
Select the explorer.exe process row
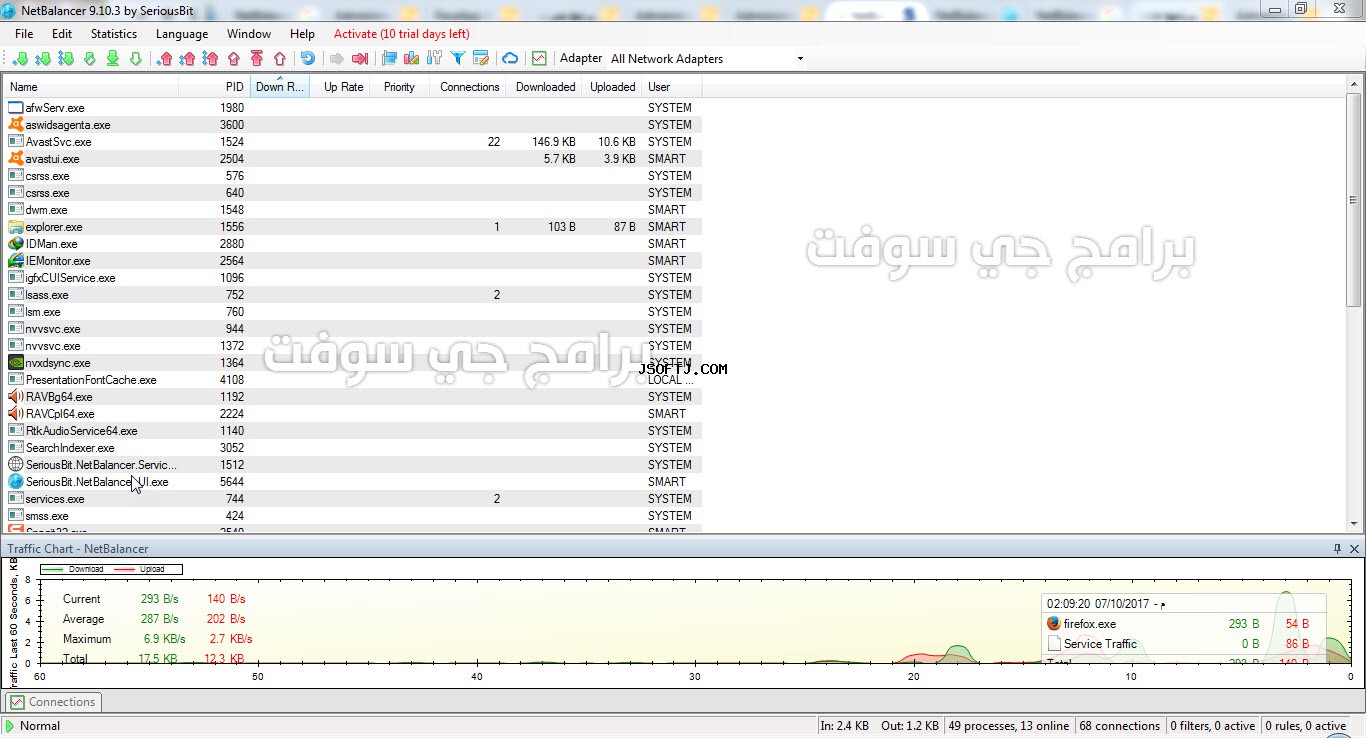tap(352, 227)
